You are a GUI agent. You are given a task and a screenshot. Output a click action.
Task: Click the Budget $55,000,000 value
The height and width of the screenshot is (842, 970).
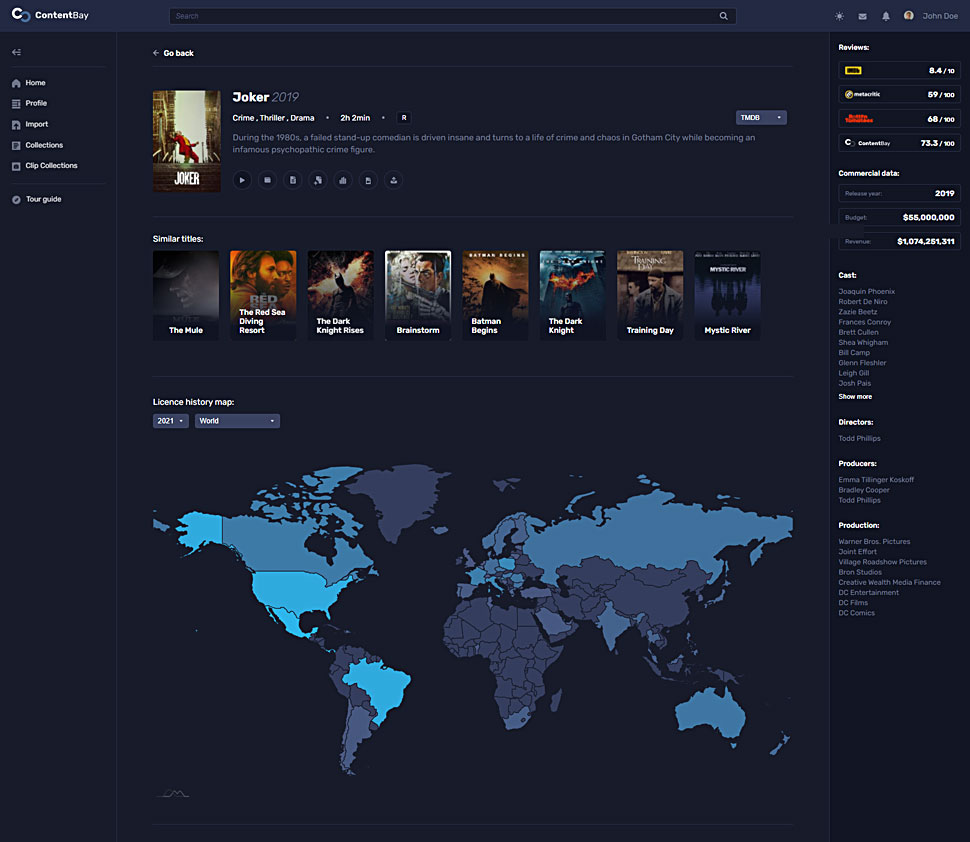click(x=928, y=218)
